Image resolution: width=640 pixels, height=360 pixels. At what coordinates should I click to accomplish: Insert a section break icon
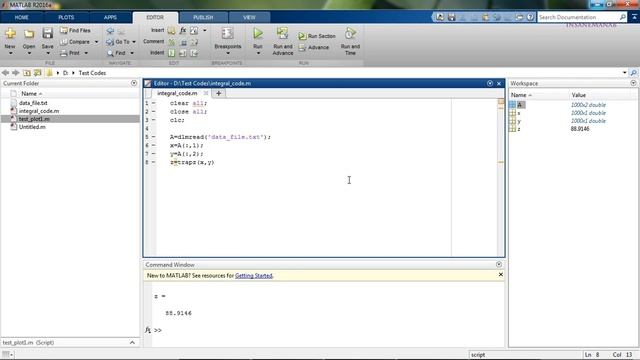click(171, 31)
